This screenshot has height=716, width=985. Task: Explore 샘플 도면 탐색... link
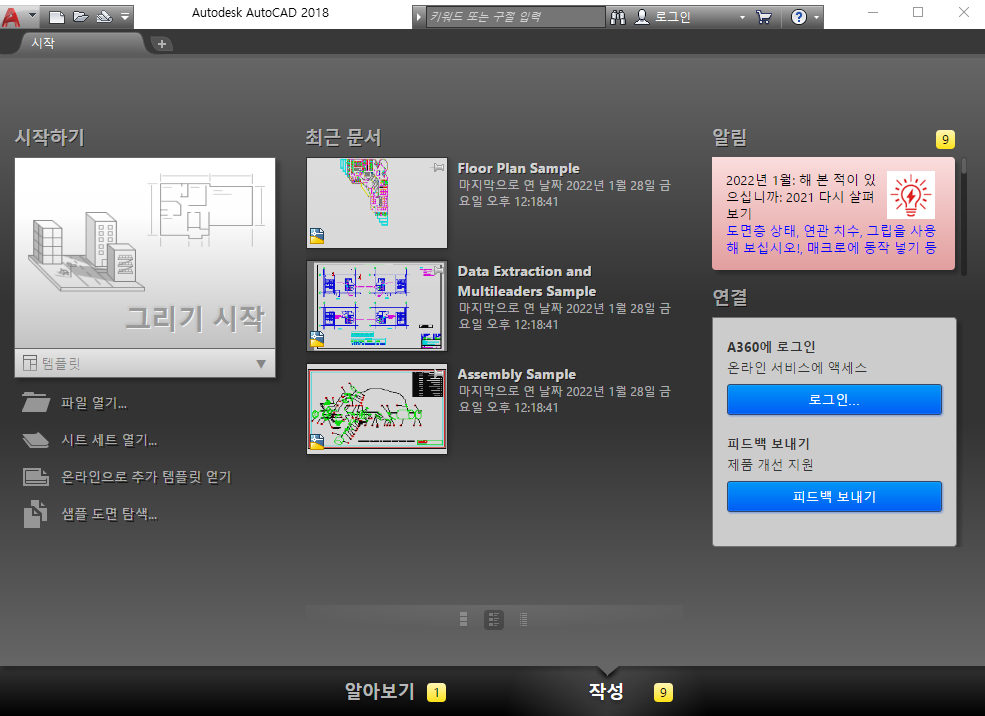pos(109,514)
